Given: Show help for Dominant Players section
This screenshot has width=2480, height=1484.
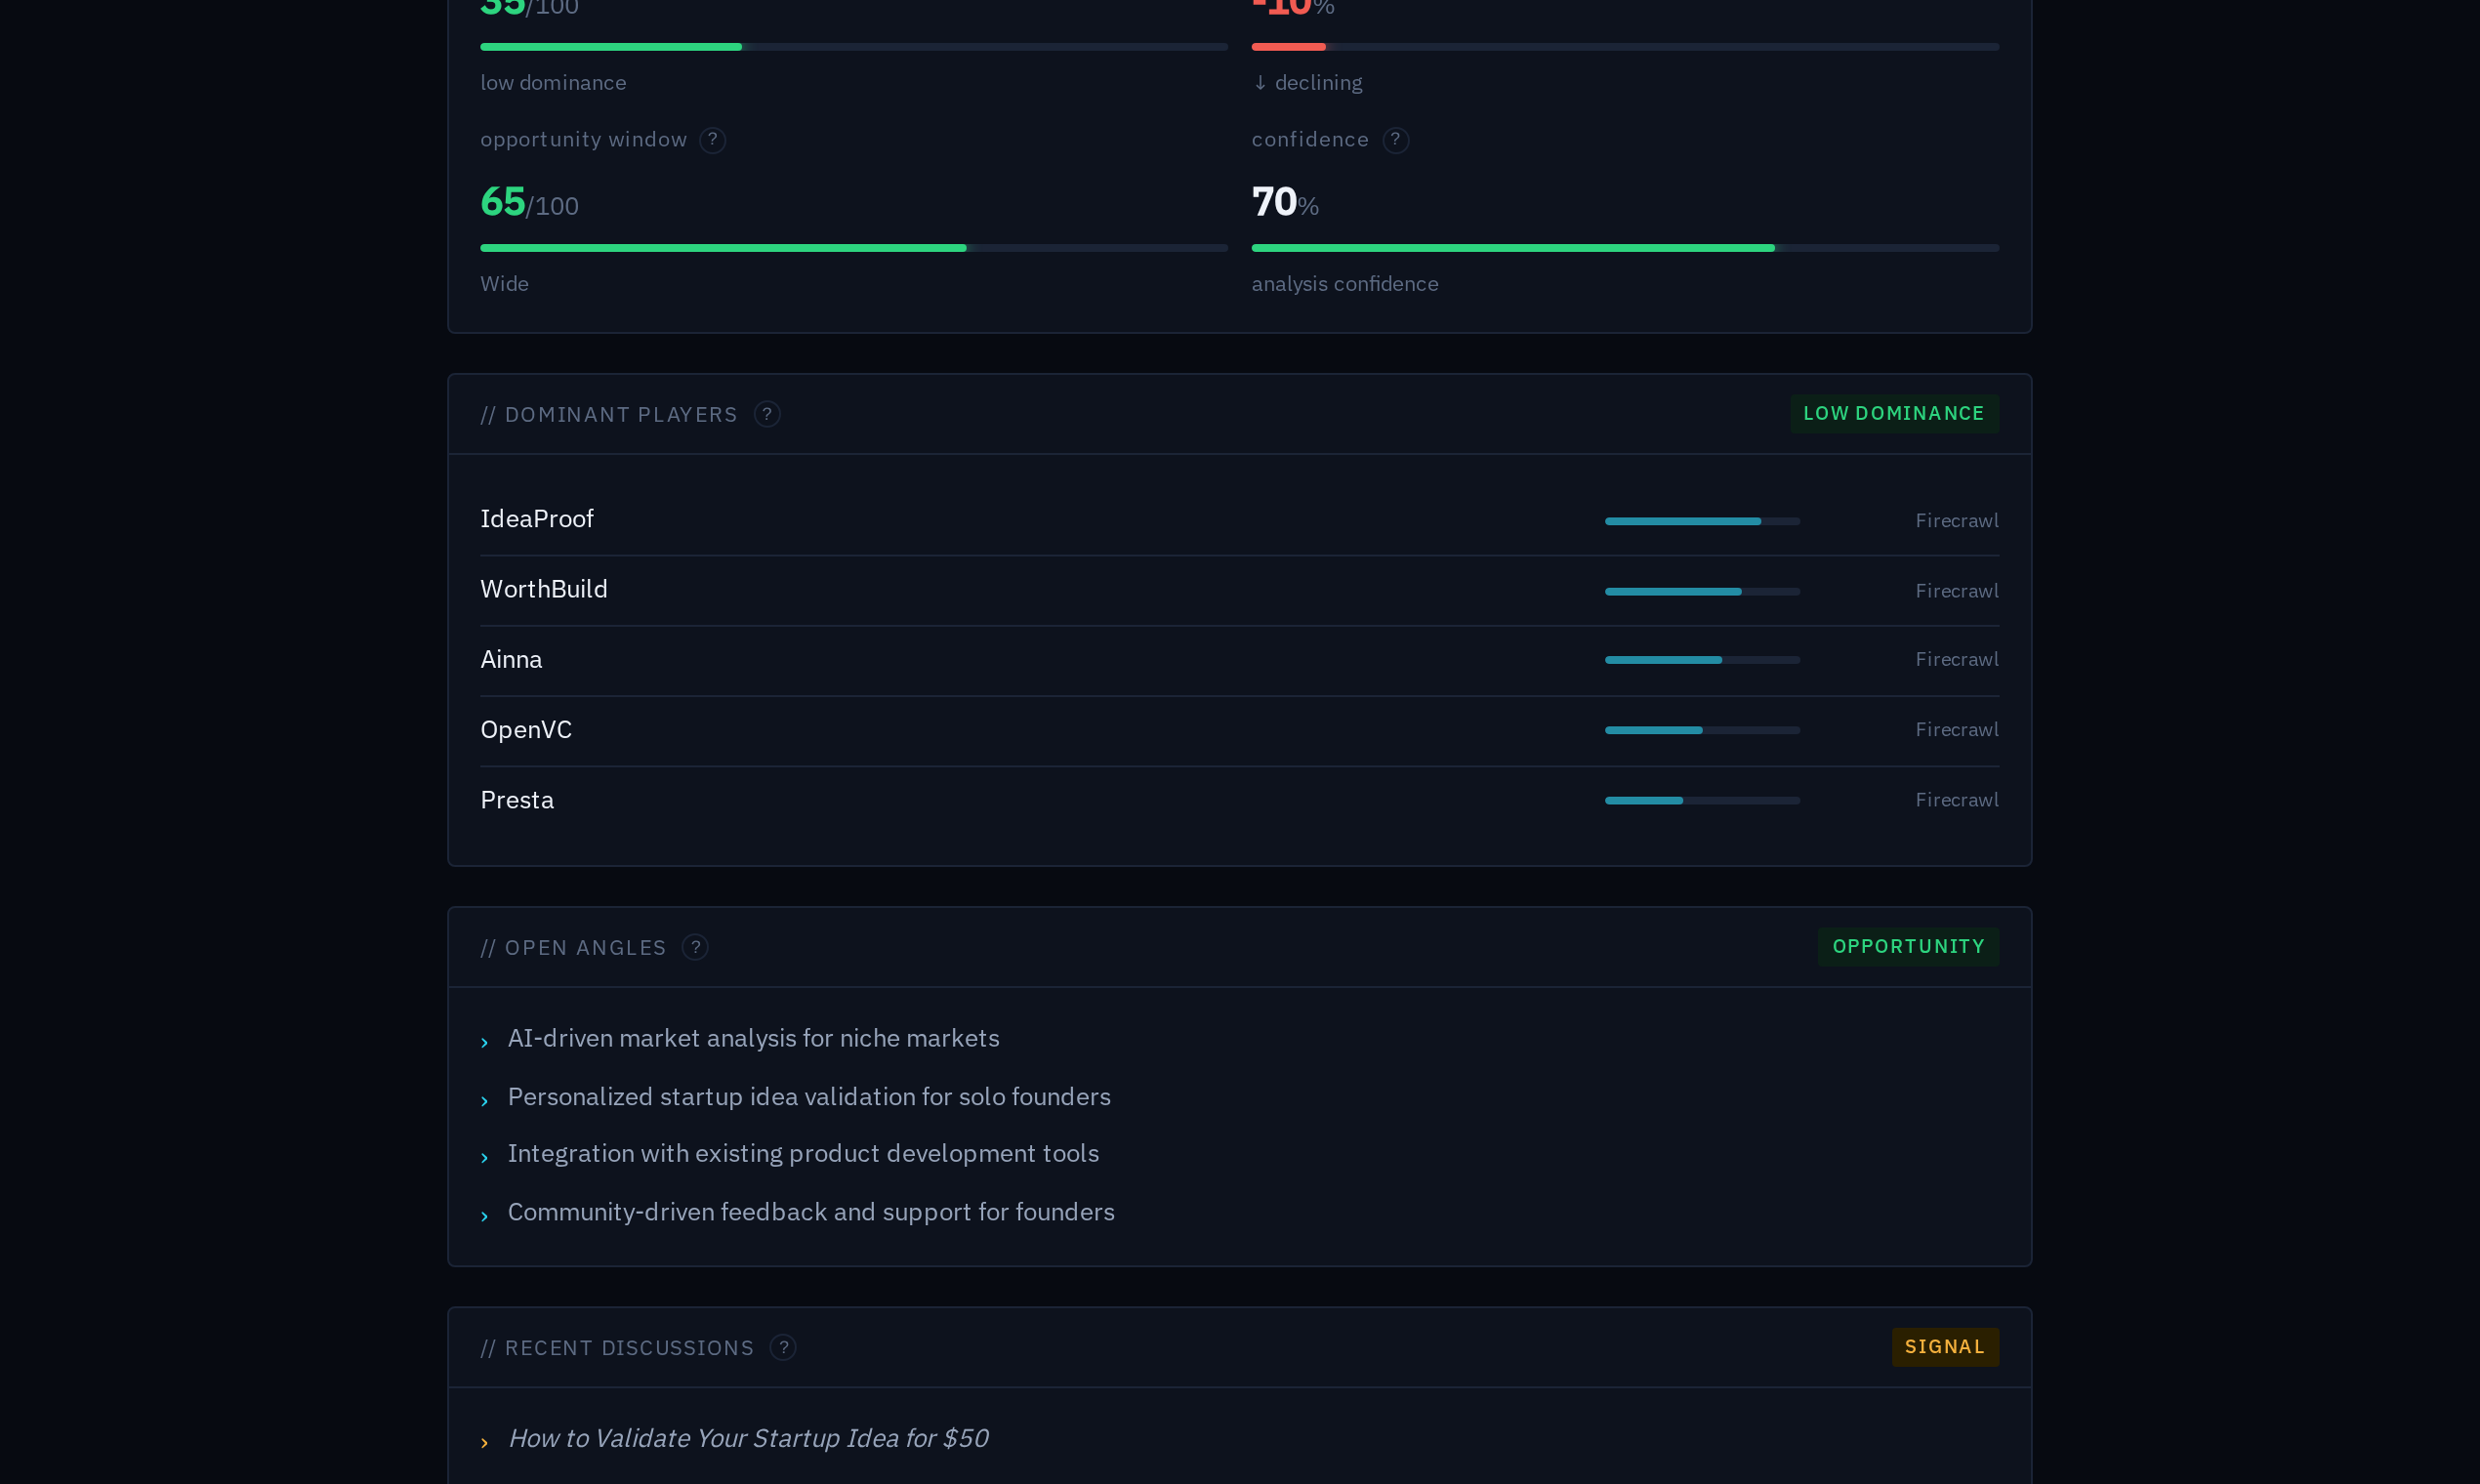Looking at the screenshot, I should tap(767, 414).
